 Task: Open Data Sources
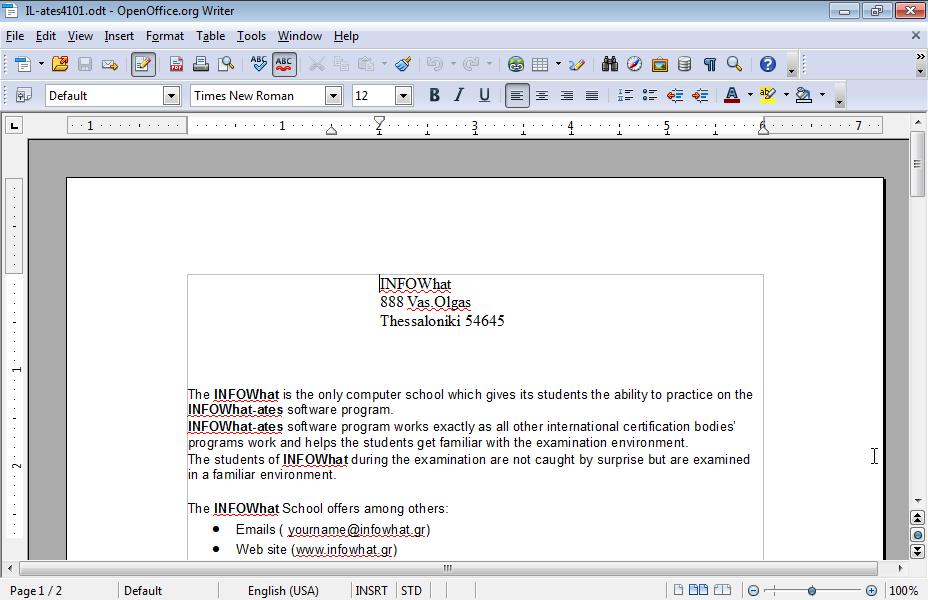click(684, 64)
